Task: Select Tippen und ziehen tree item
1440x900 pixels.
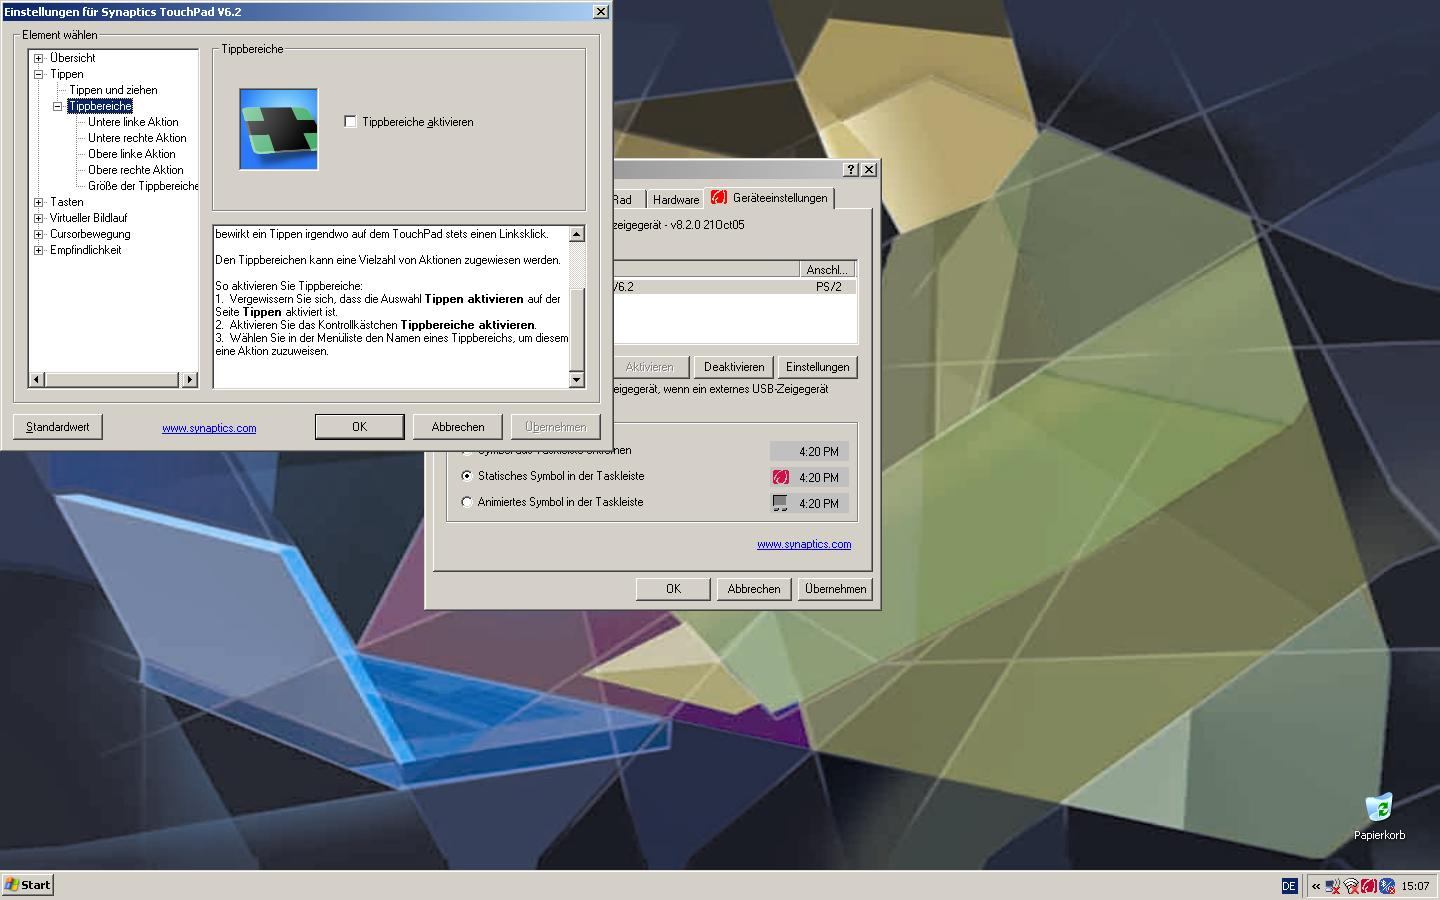Action: pos(113,90)
